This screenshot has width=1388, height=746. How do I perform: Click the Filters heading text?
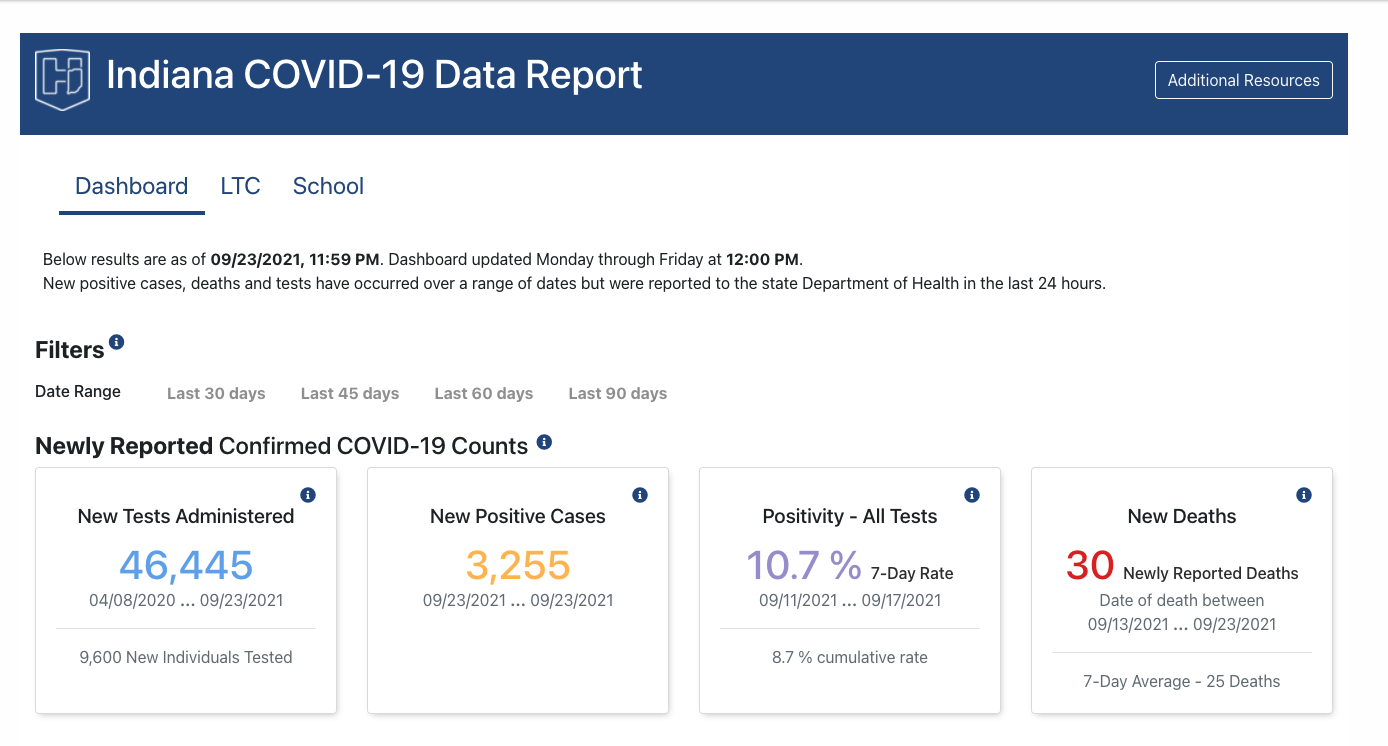70,350
